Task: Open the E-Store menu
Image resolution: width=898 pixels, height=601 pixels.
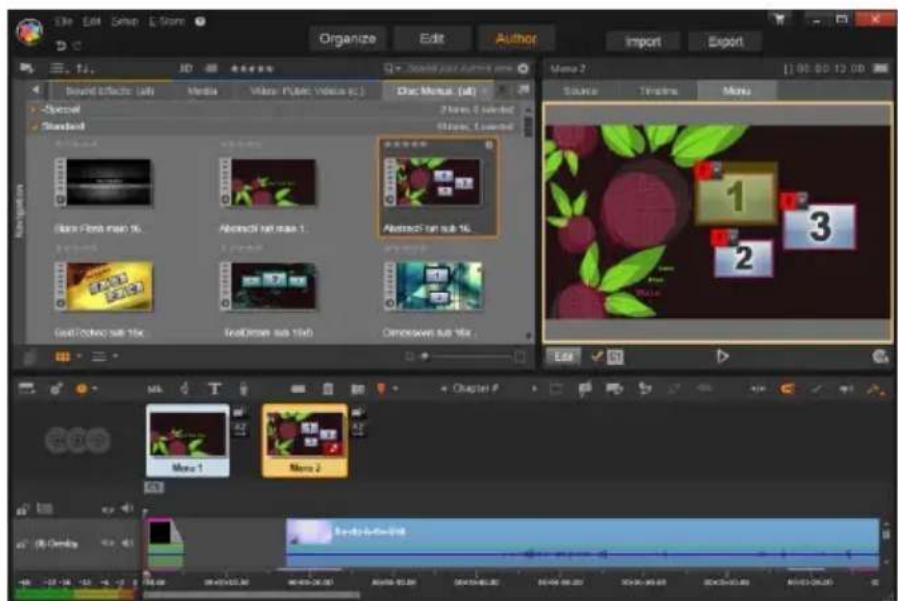Action: [167, 21]
